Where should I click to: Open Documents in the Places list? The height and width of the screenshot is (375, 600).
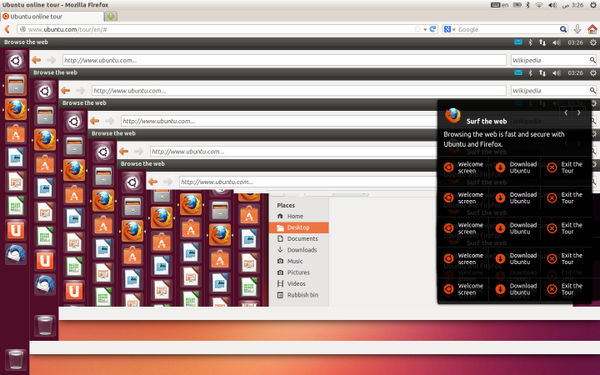pos(298,238)
